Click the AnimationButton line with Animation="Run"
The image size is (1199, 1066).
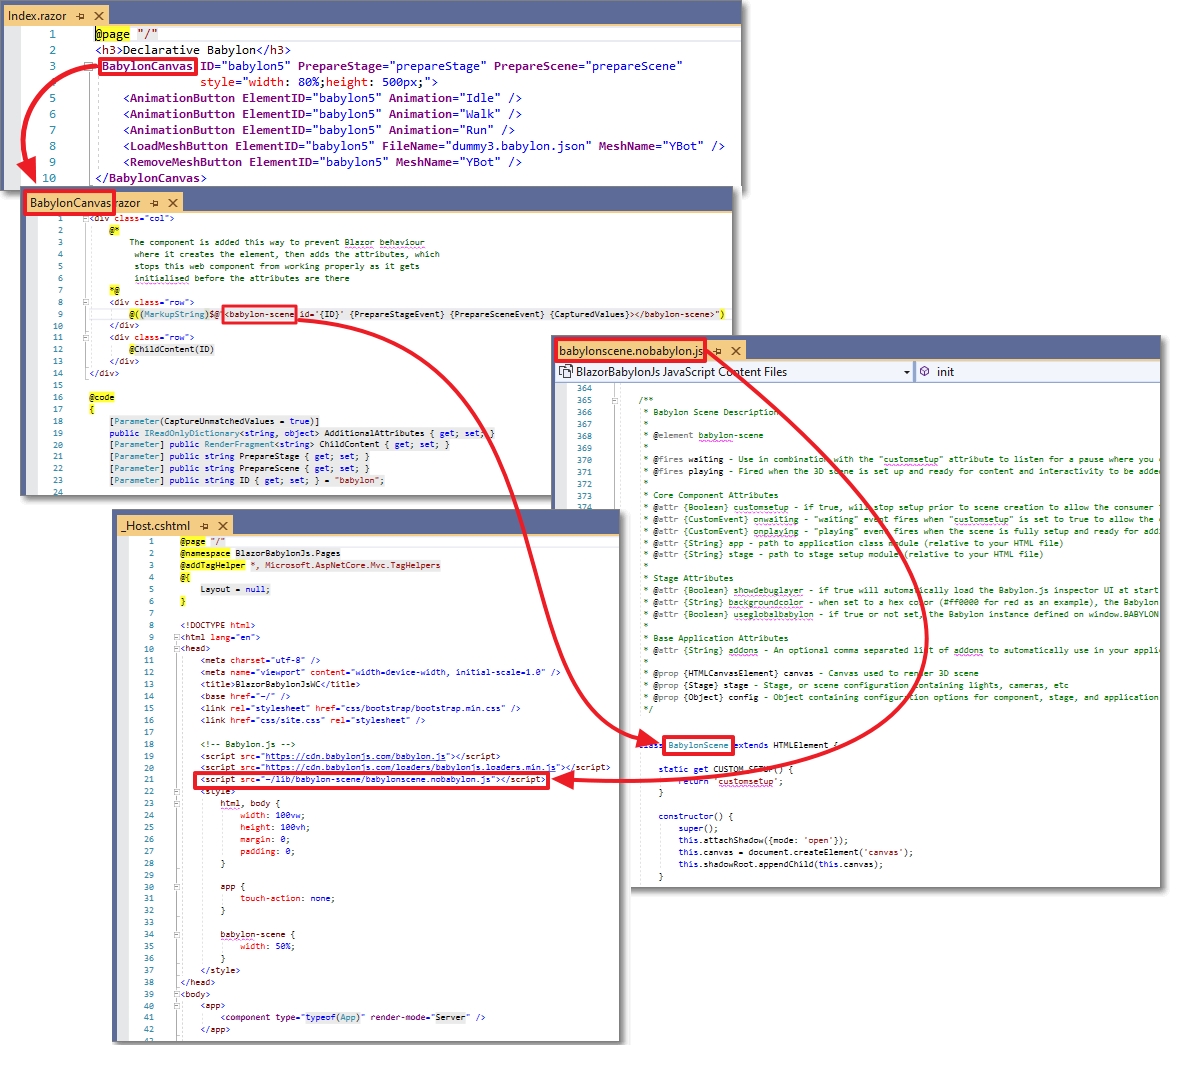(x=319, y=130)
